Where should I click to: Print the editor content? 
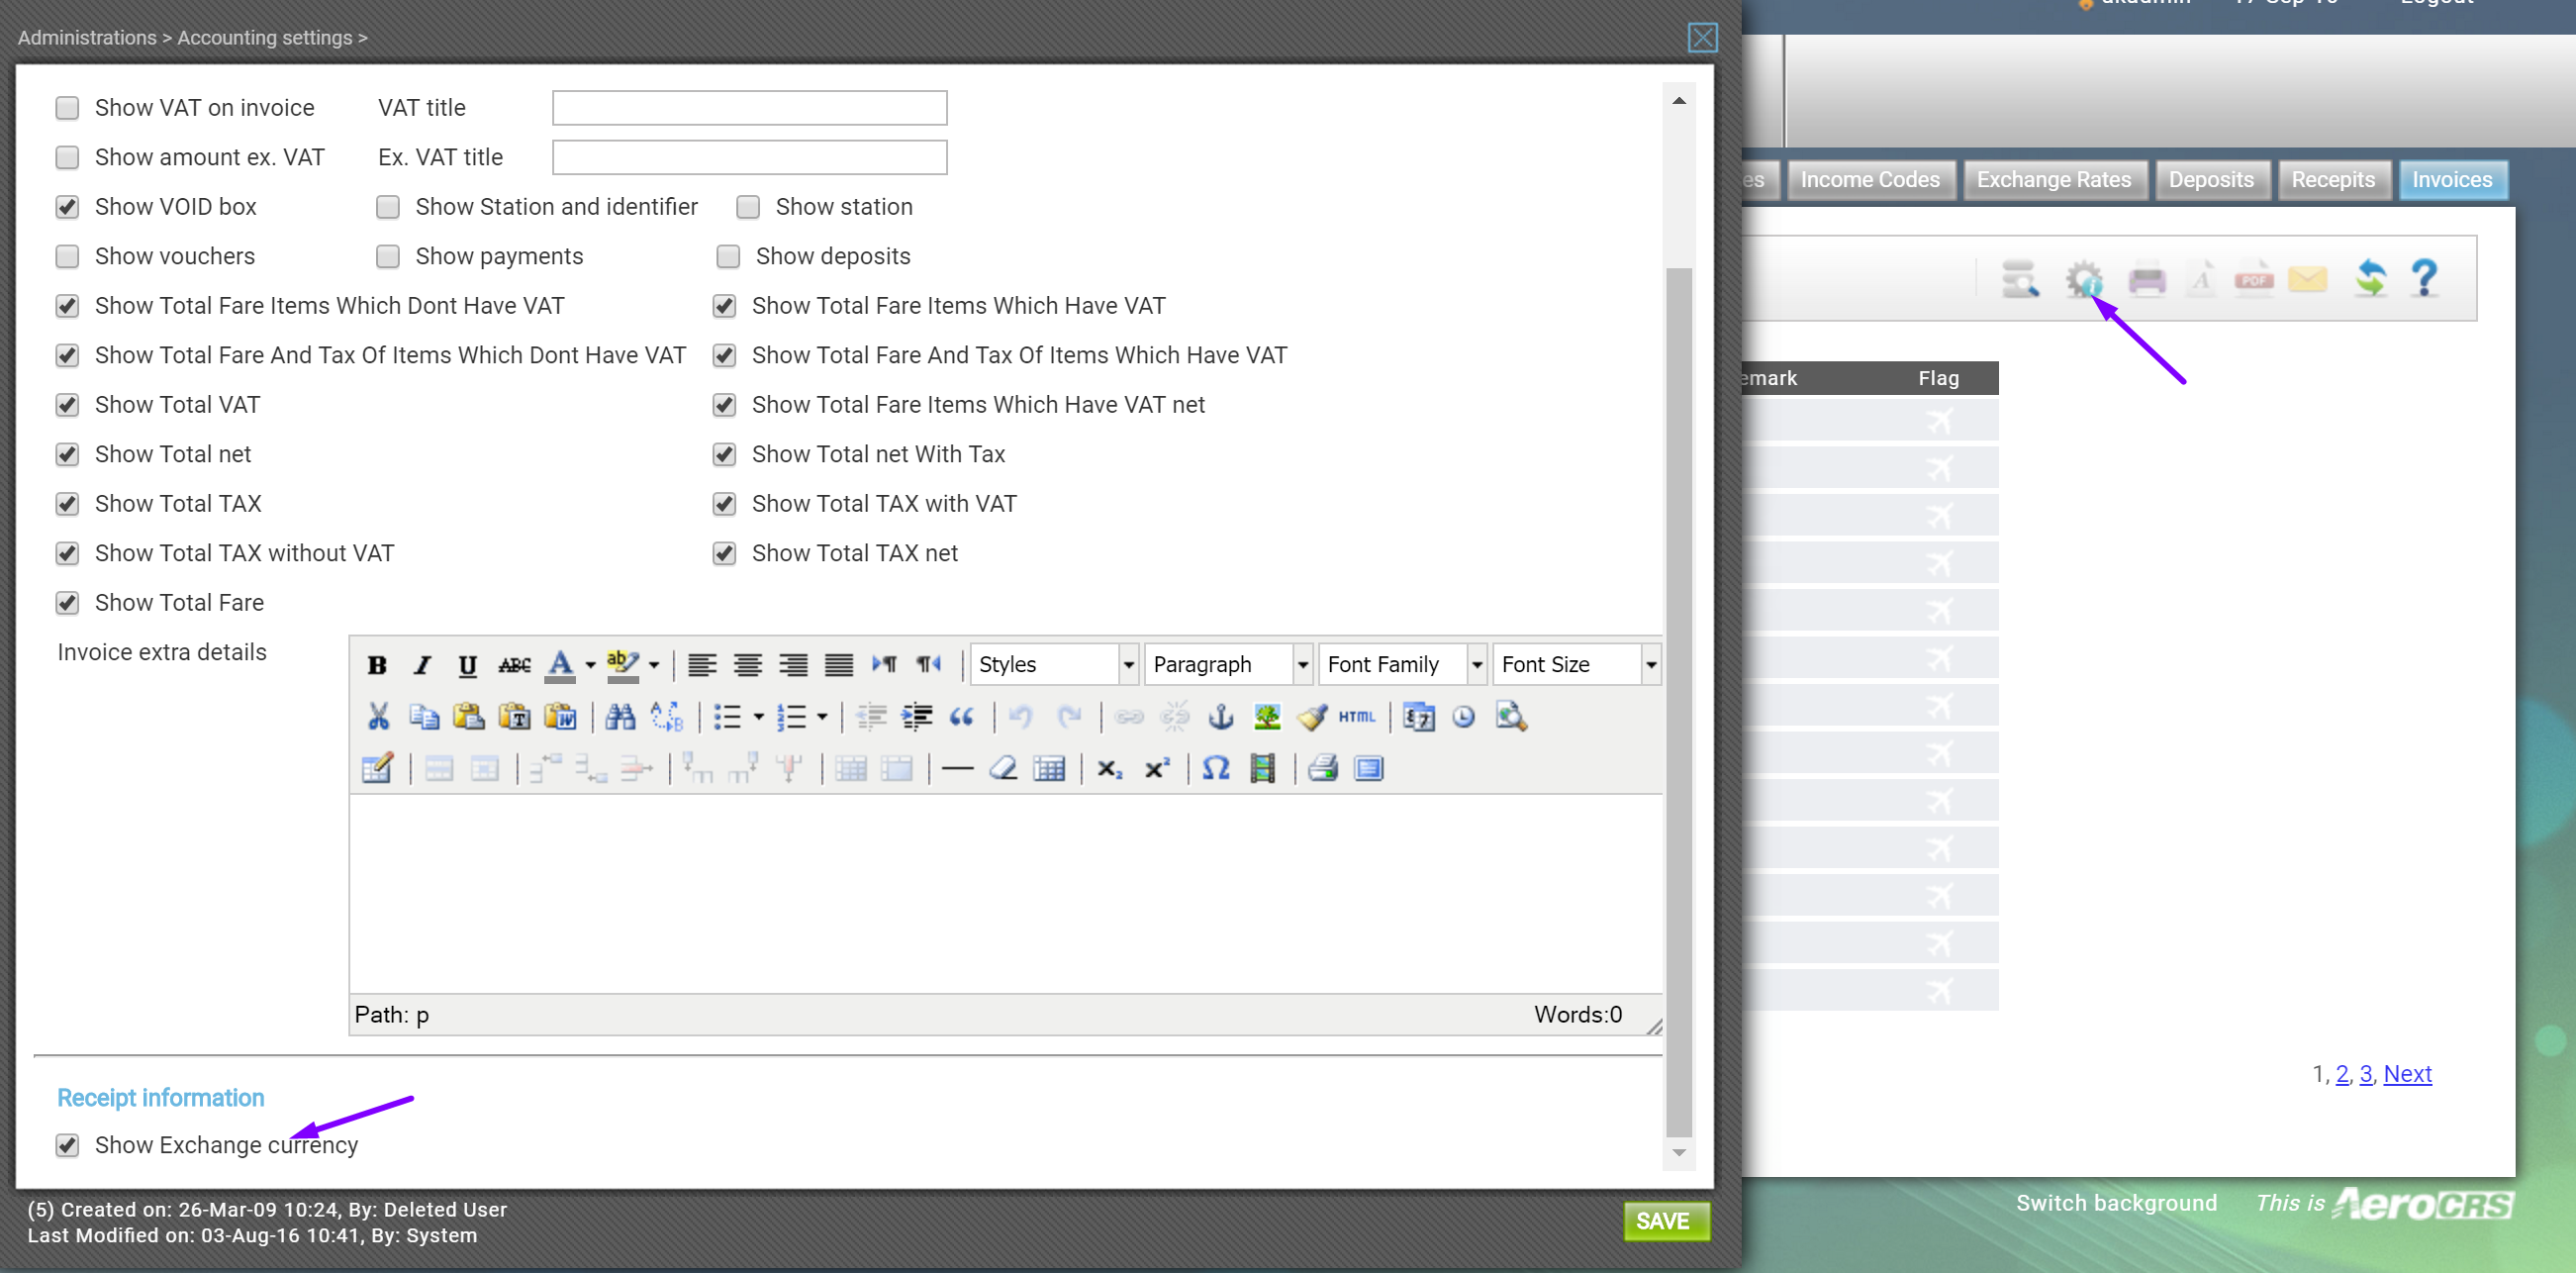pos(1323,769)
